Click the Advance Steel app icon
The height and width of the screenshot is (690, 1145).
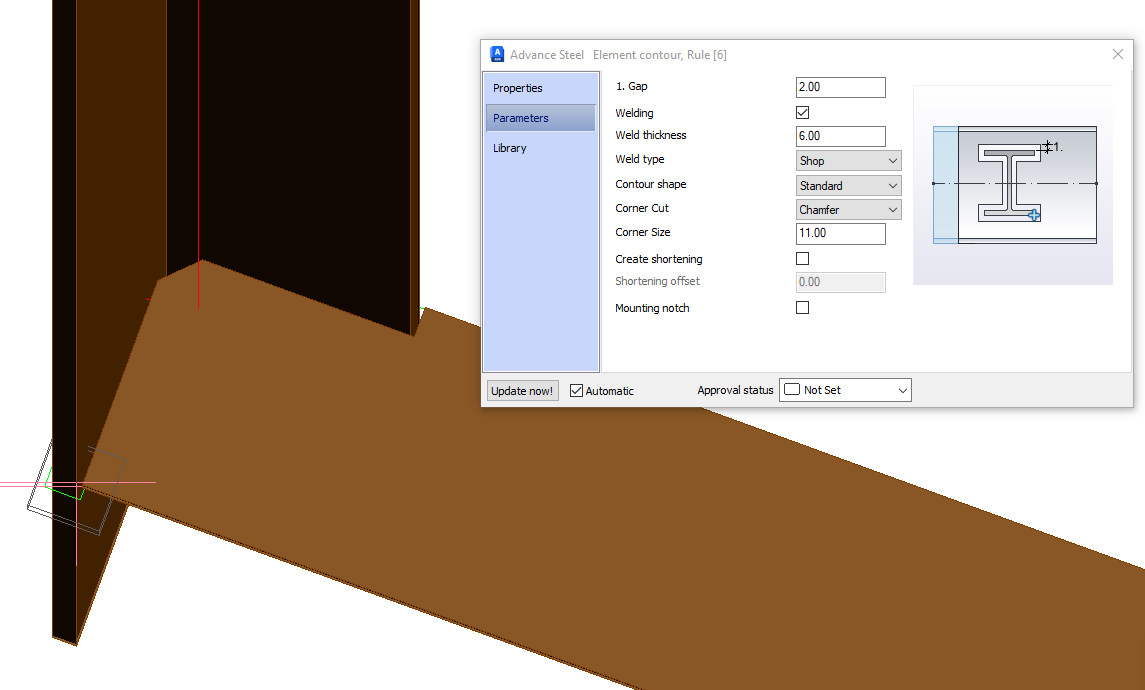click(x=497, y=54)
